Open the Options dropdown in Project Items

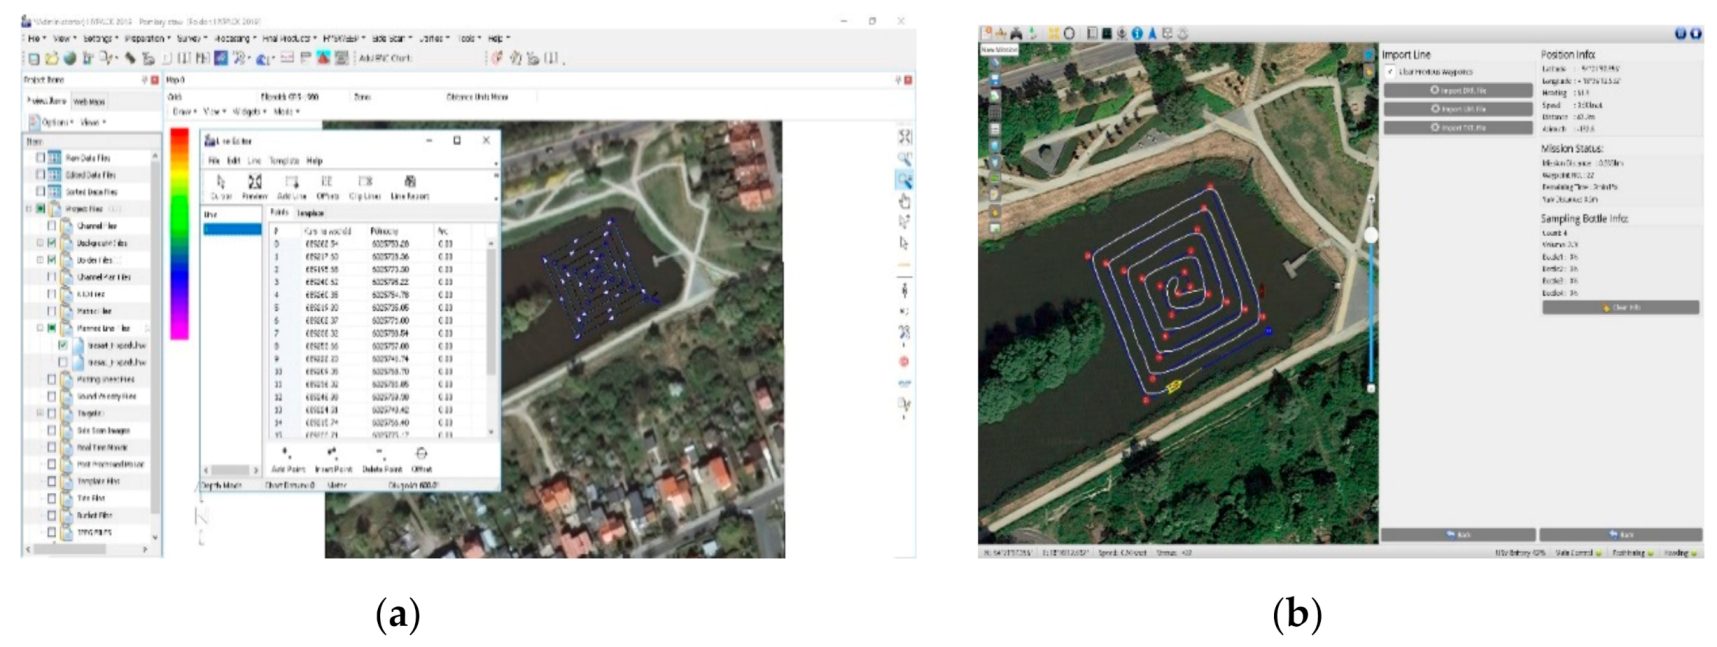[56, 122]
